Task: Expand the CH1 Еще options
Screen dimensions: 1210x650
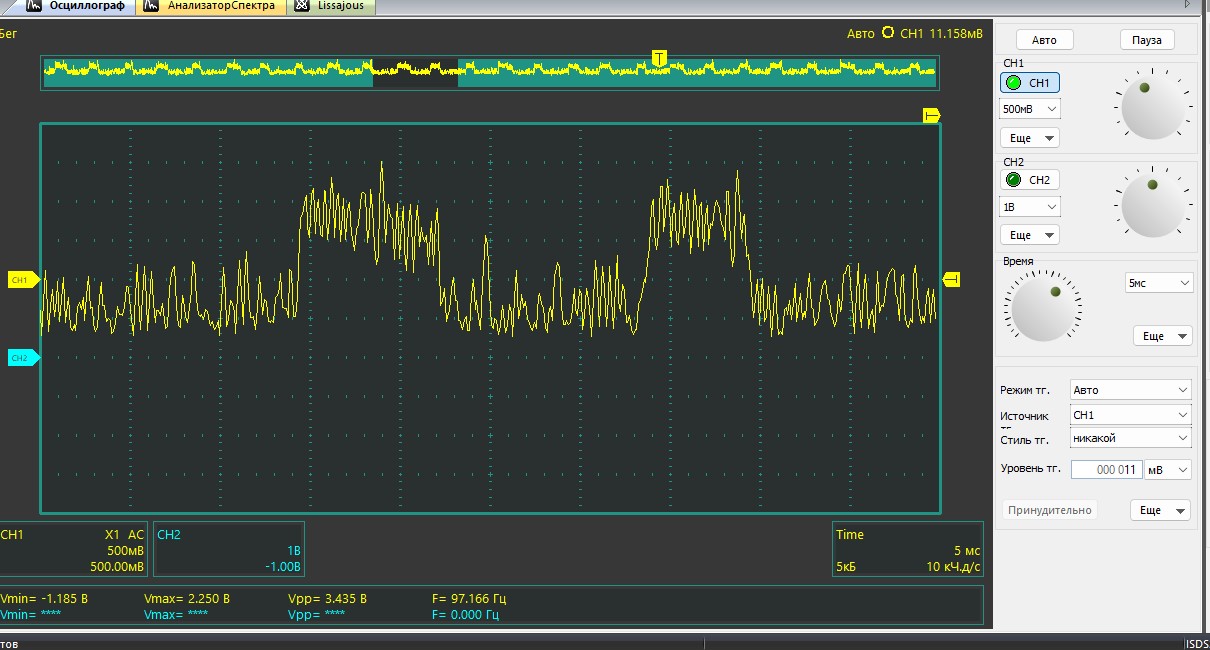Action: click(1030, 138)
